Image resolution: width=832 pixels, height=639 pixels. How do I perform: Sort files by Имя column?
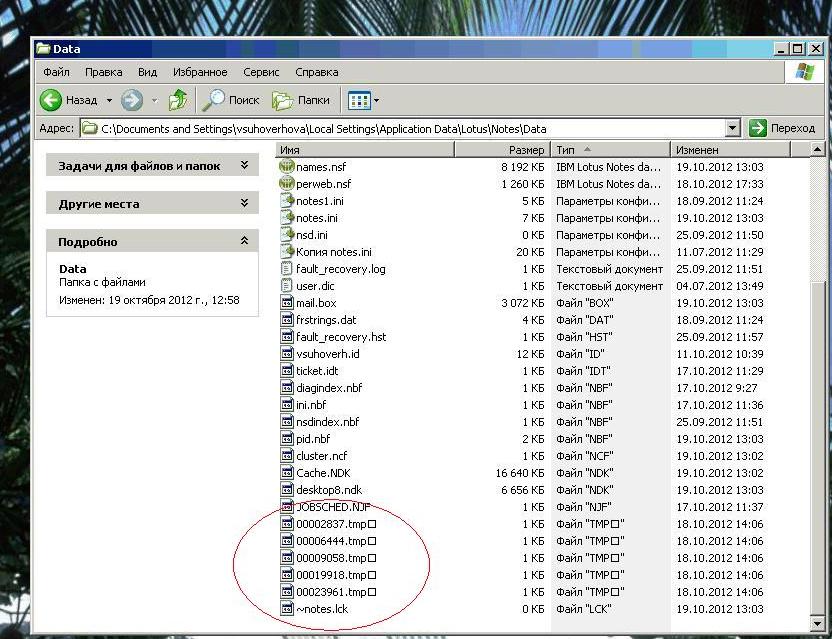tap(365, 150)
